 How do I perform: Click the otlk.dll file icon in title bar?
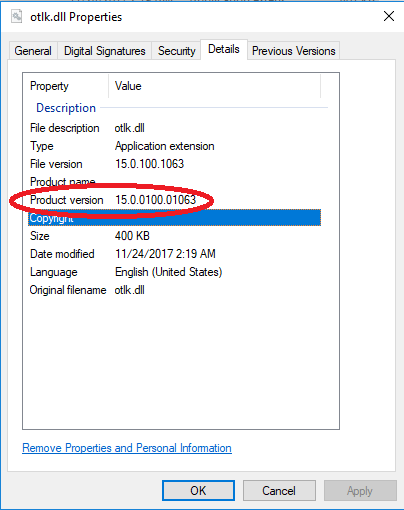[17, 16]
